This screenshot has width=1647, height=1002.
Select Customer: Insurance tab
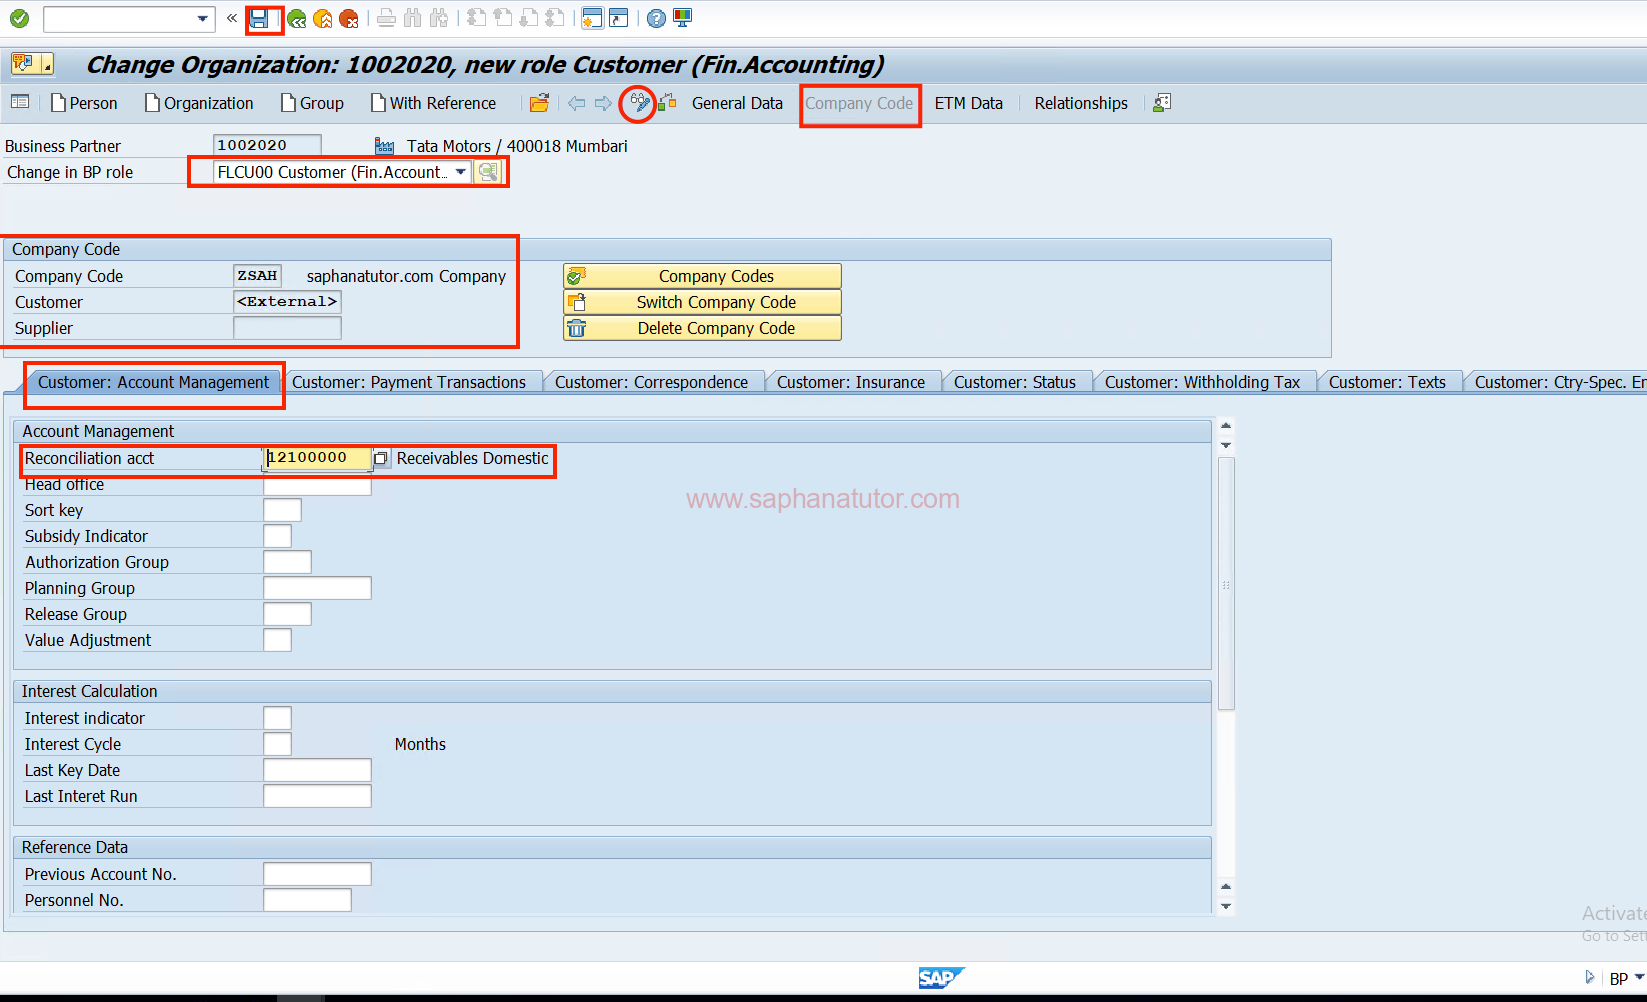[x=851, y=382]
